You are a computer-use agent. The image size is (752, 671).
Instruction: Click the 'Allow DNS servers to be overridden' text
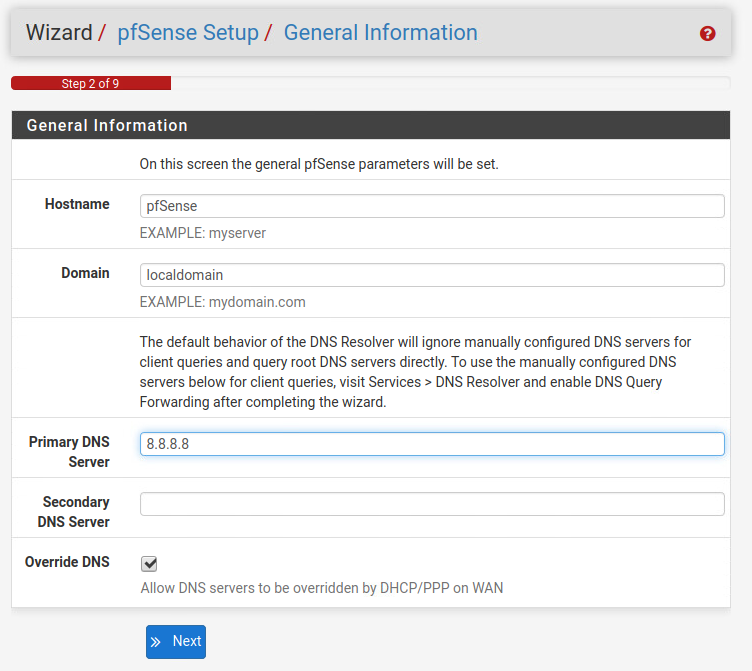[321, 588]
